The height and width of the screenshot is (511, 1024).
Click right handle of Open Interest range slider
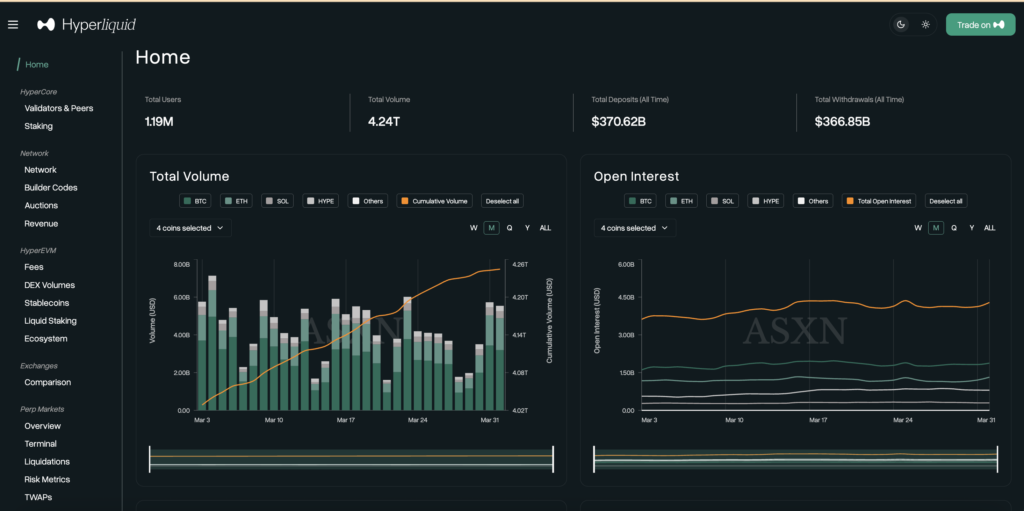(998, 459)
